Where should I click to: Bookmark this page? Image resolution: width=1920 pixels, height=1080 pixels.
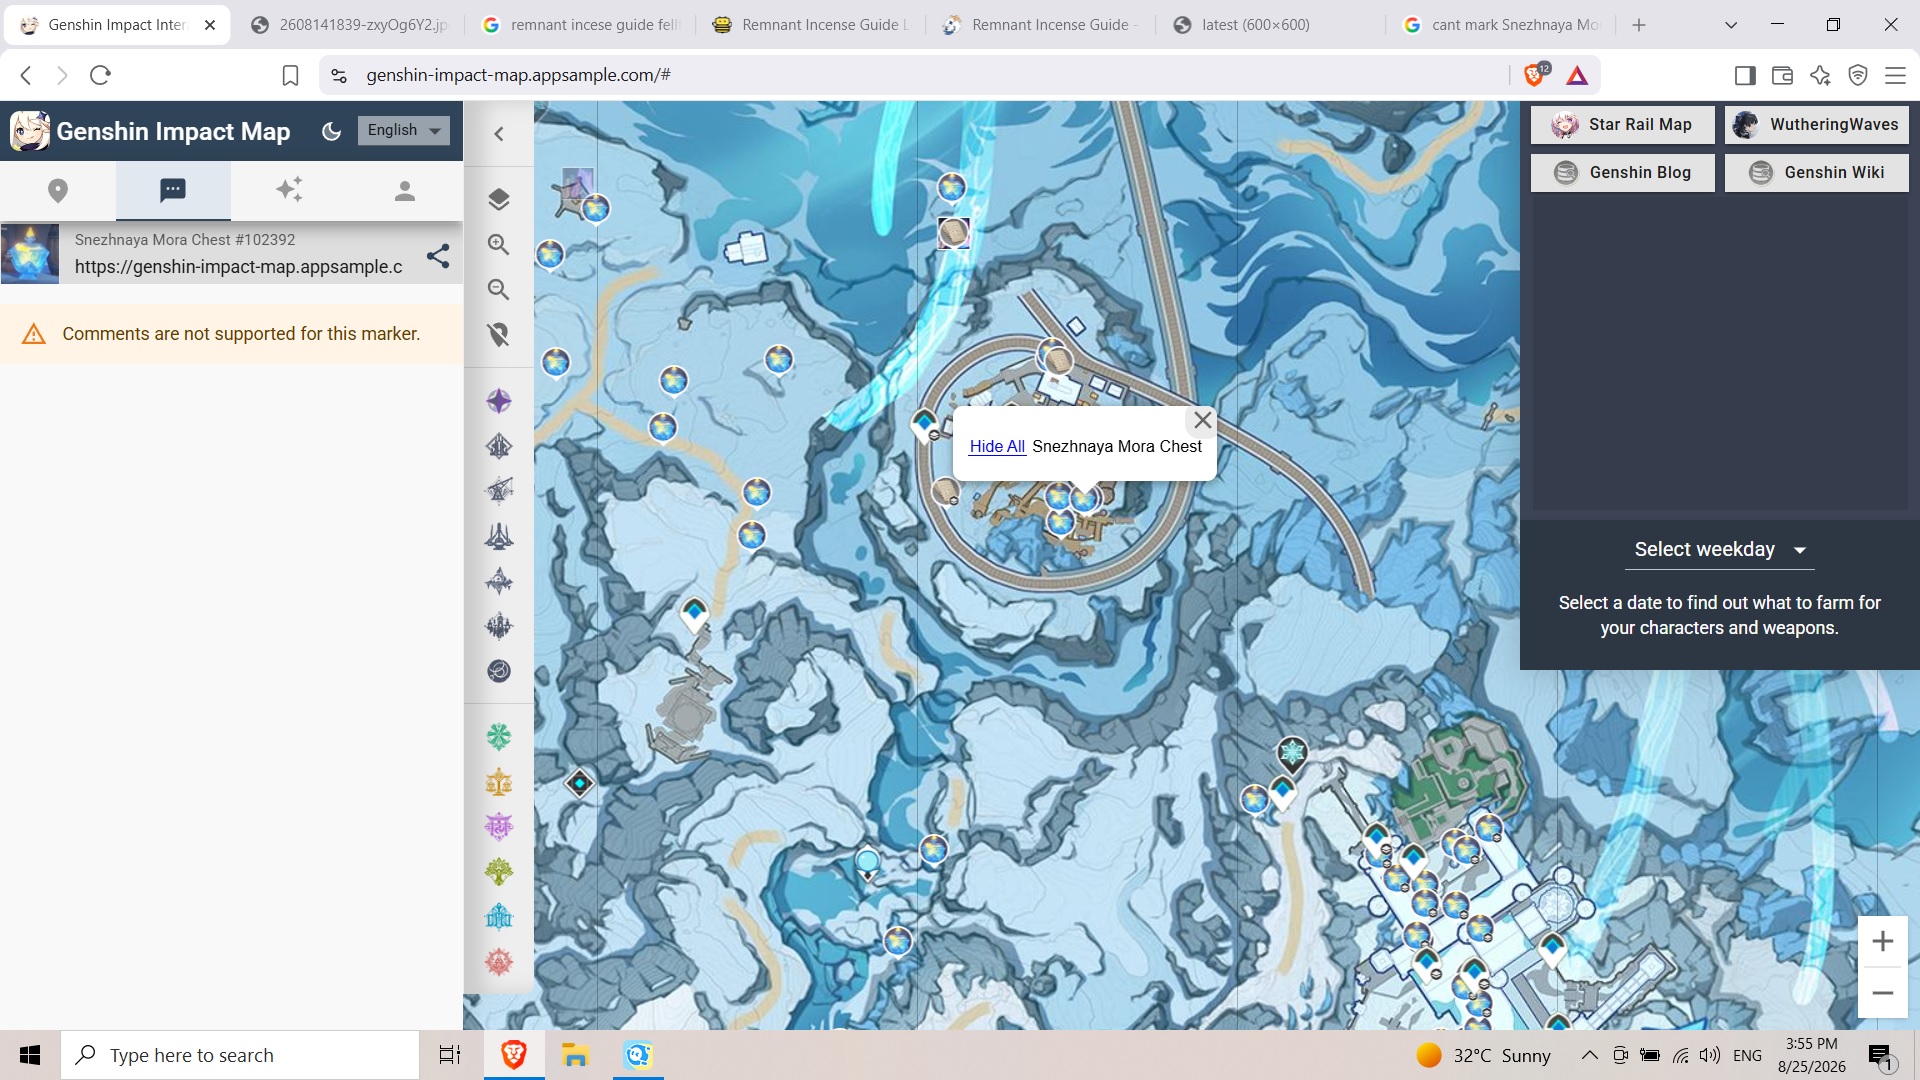tap(290, 75)
